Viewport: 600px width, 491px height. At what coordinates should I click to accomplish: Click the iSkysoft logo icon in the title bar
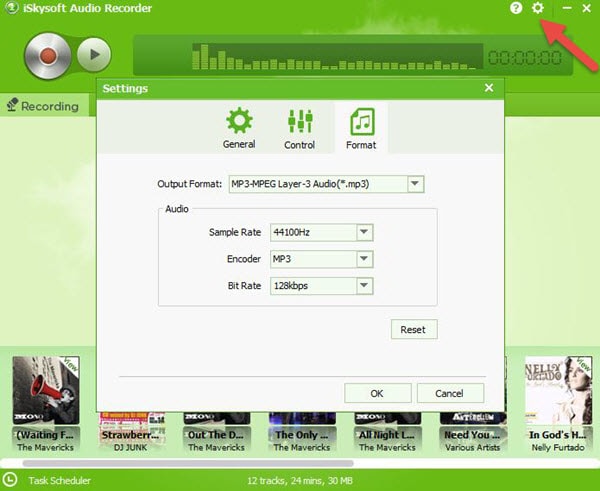click(x=11, y=8)
